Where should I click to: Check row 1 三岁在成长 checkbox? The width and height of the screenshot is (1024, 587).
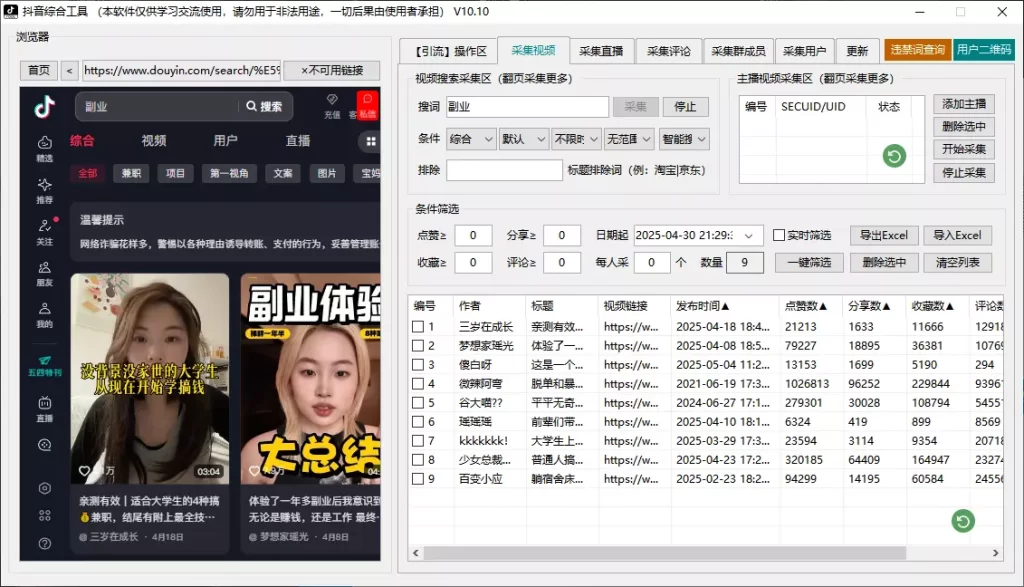tap(418, 326)
